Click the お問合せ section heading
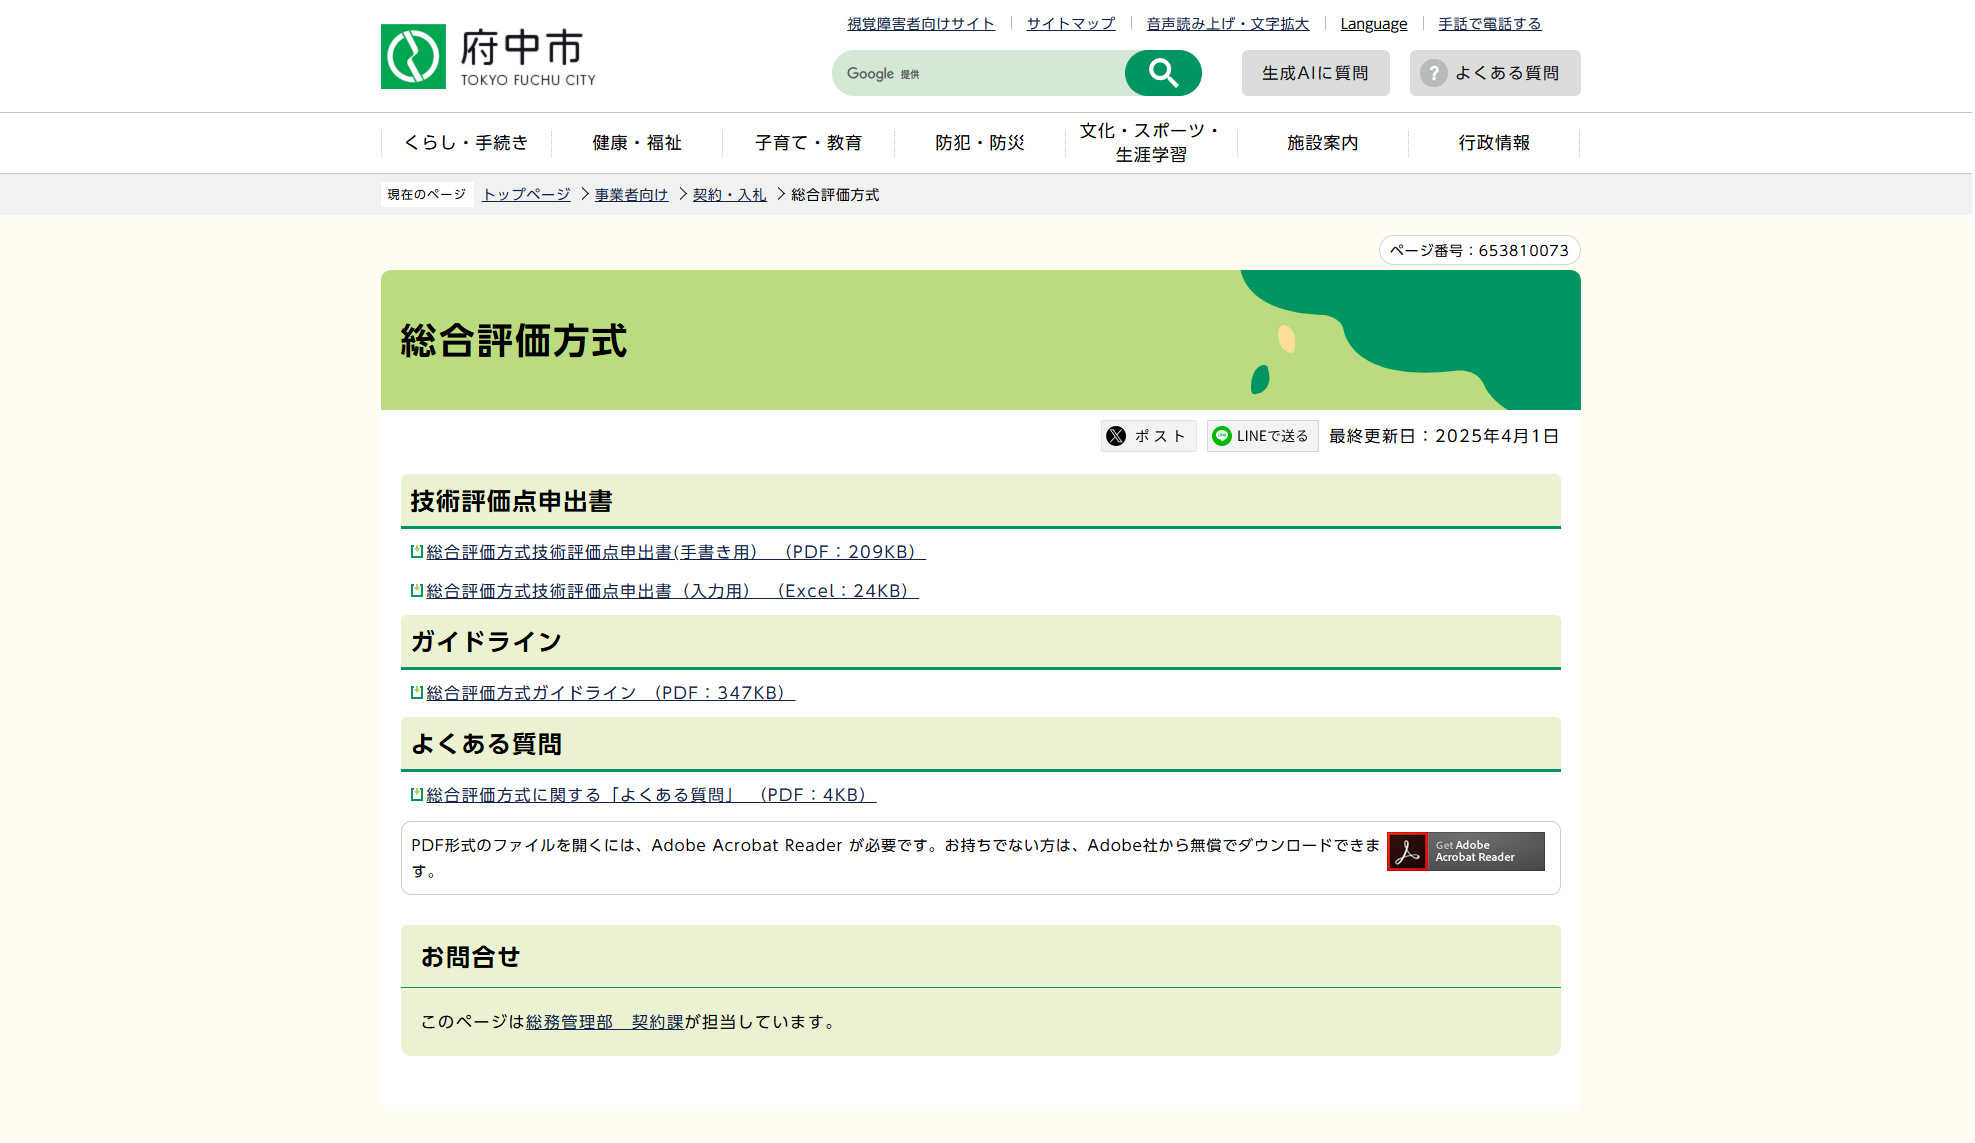 [x=470, y=957]
